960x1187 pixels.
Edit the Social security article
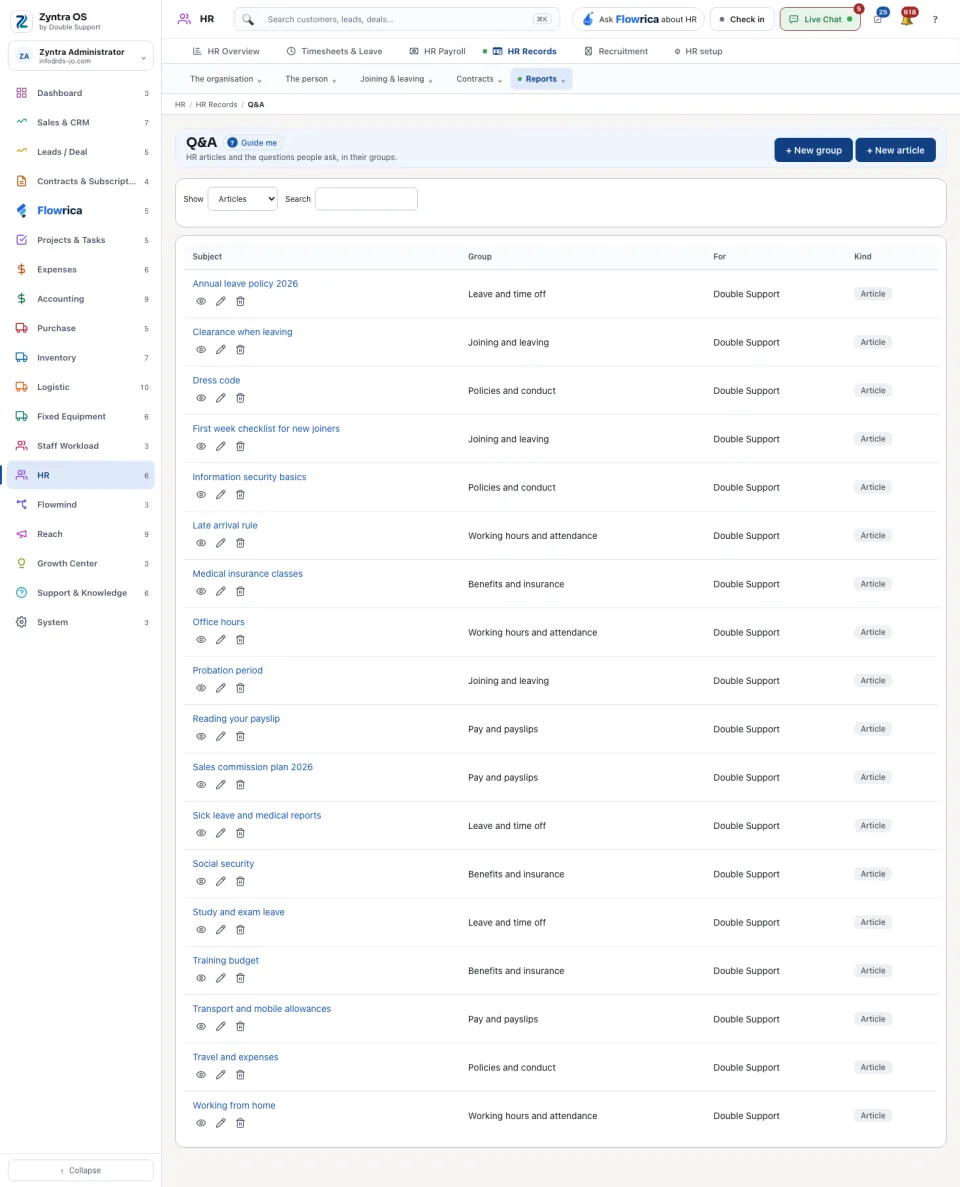220,881
